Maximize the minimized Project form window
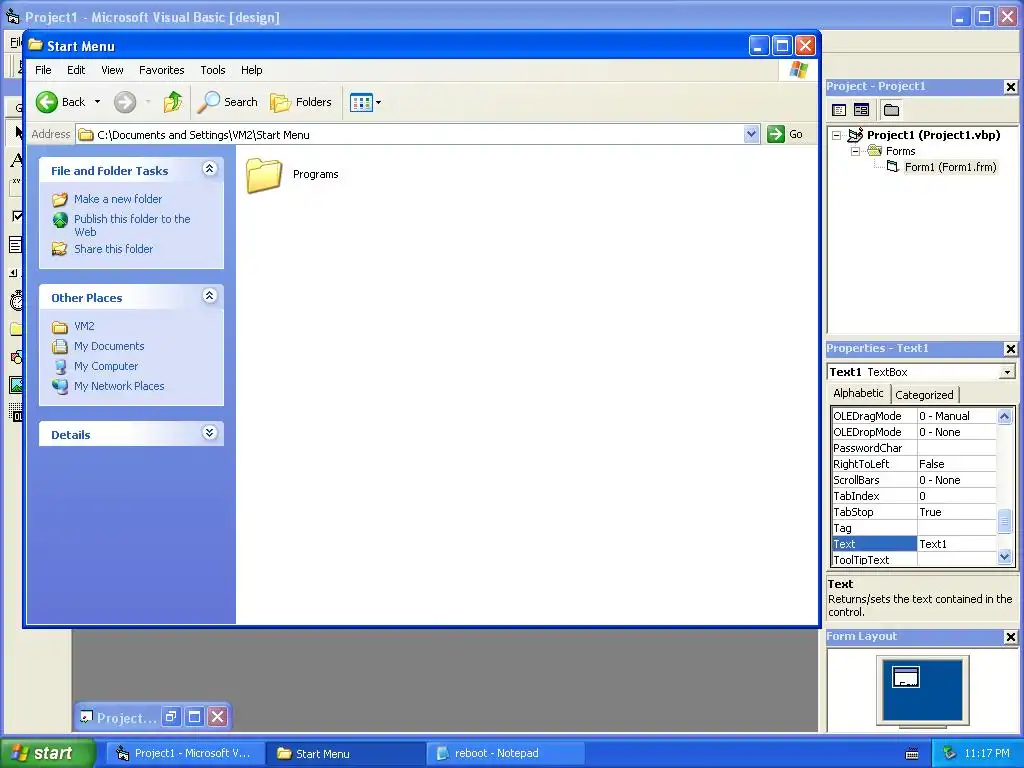The height and width of the screenshot is (768, 1024). (195, 716)
